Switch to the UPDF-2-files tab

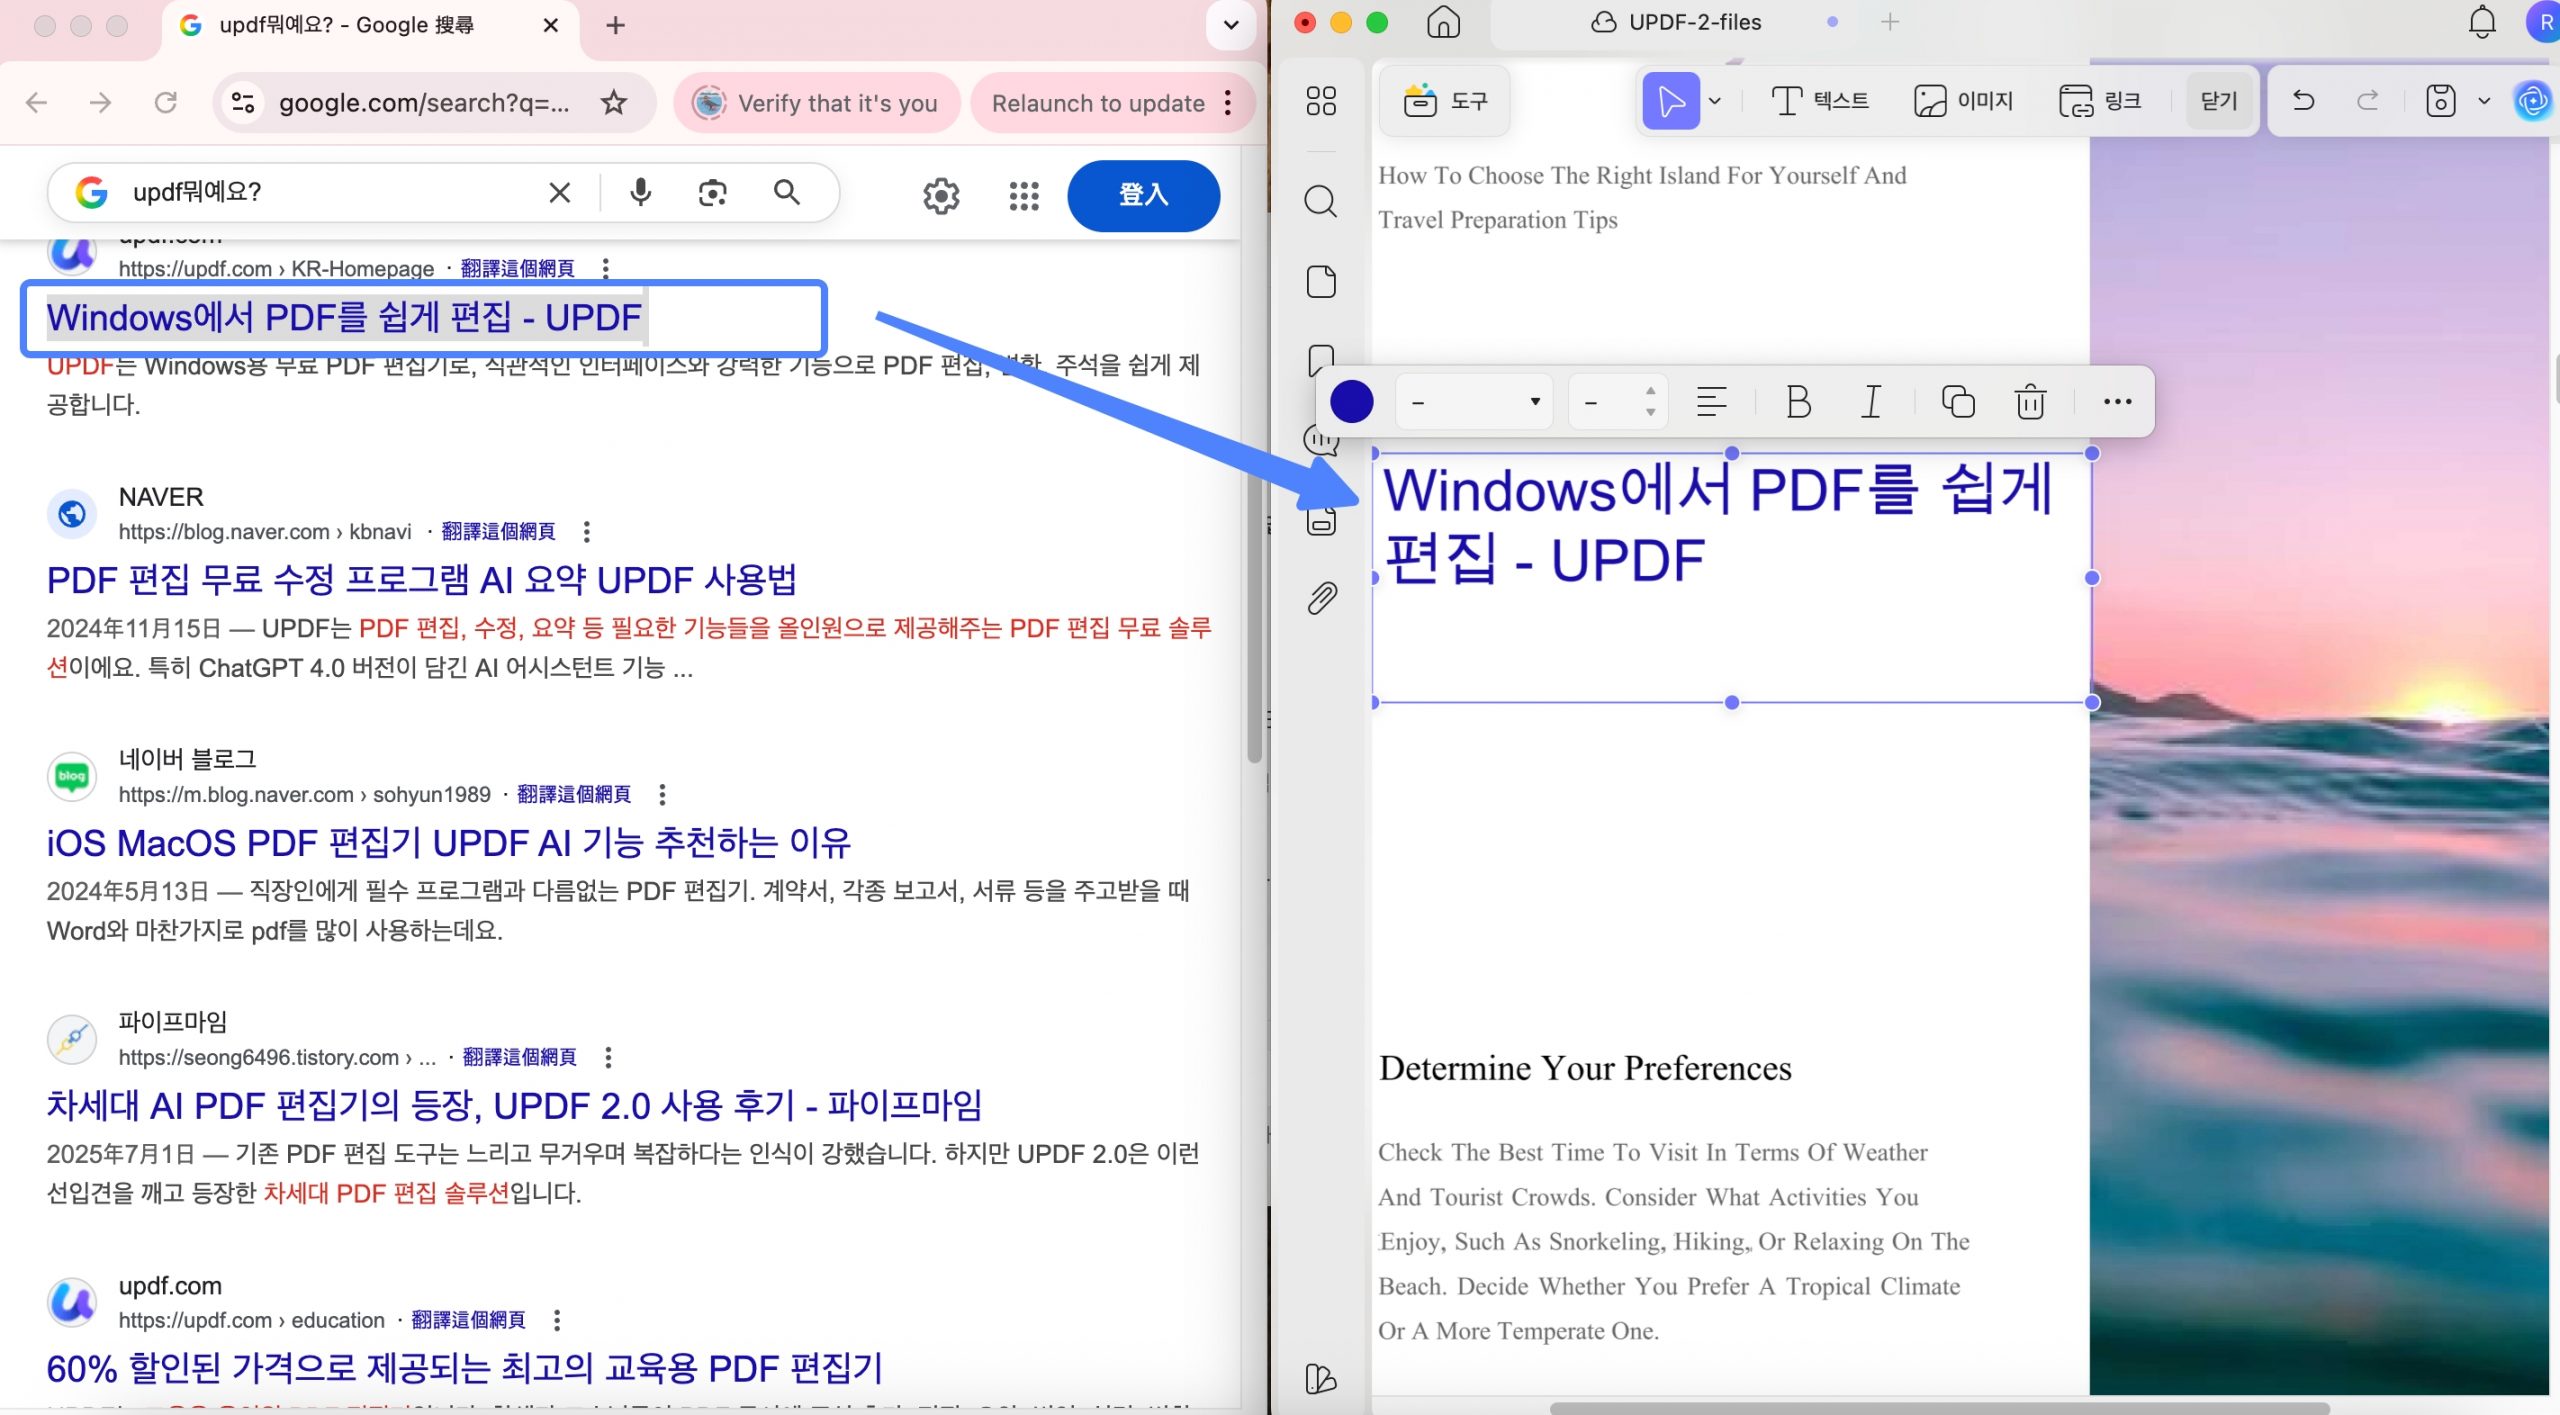(x=1676, y=22)
